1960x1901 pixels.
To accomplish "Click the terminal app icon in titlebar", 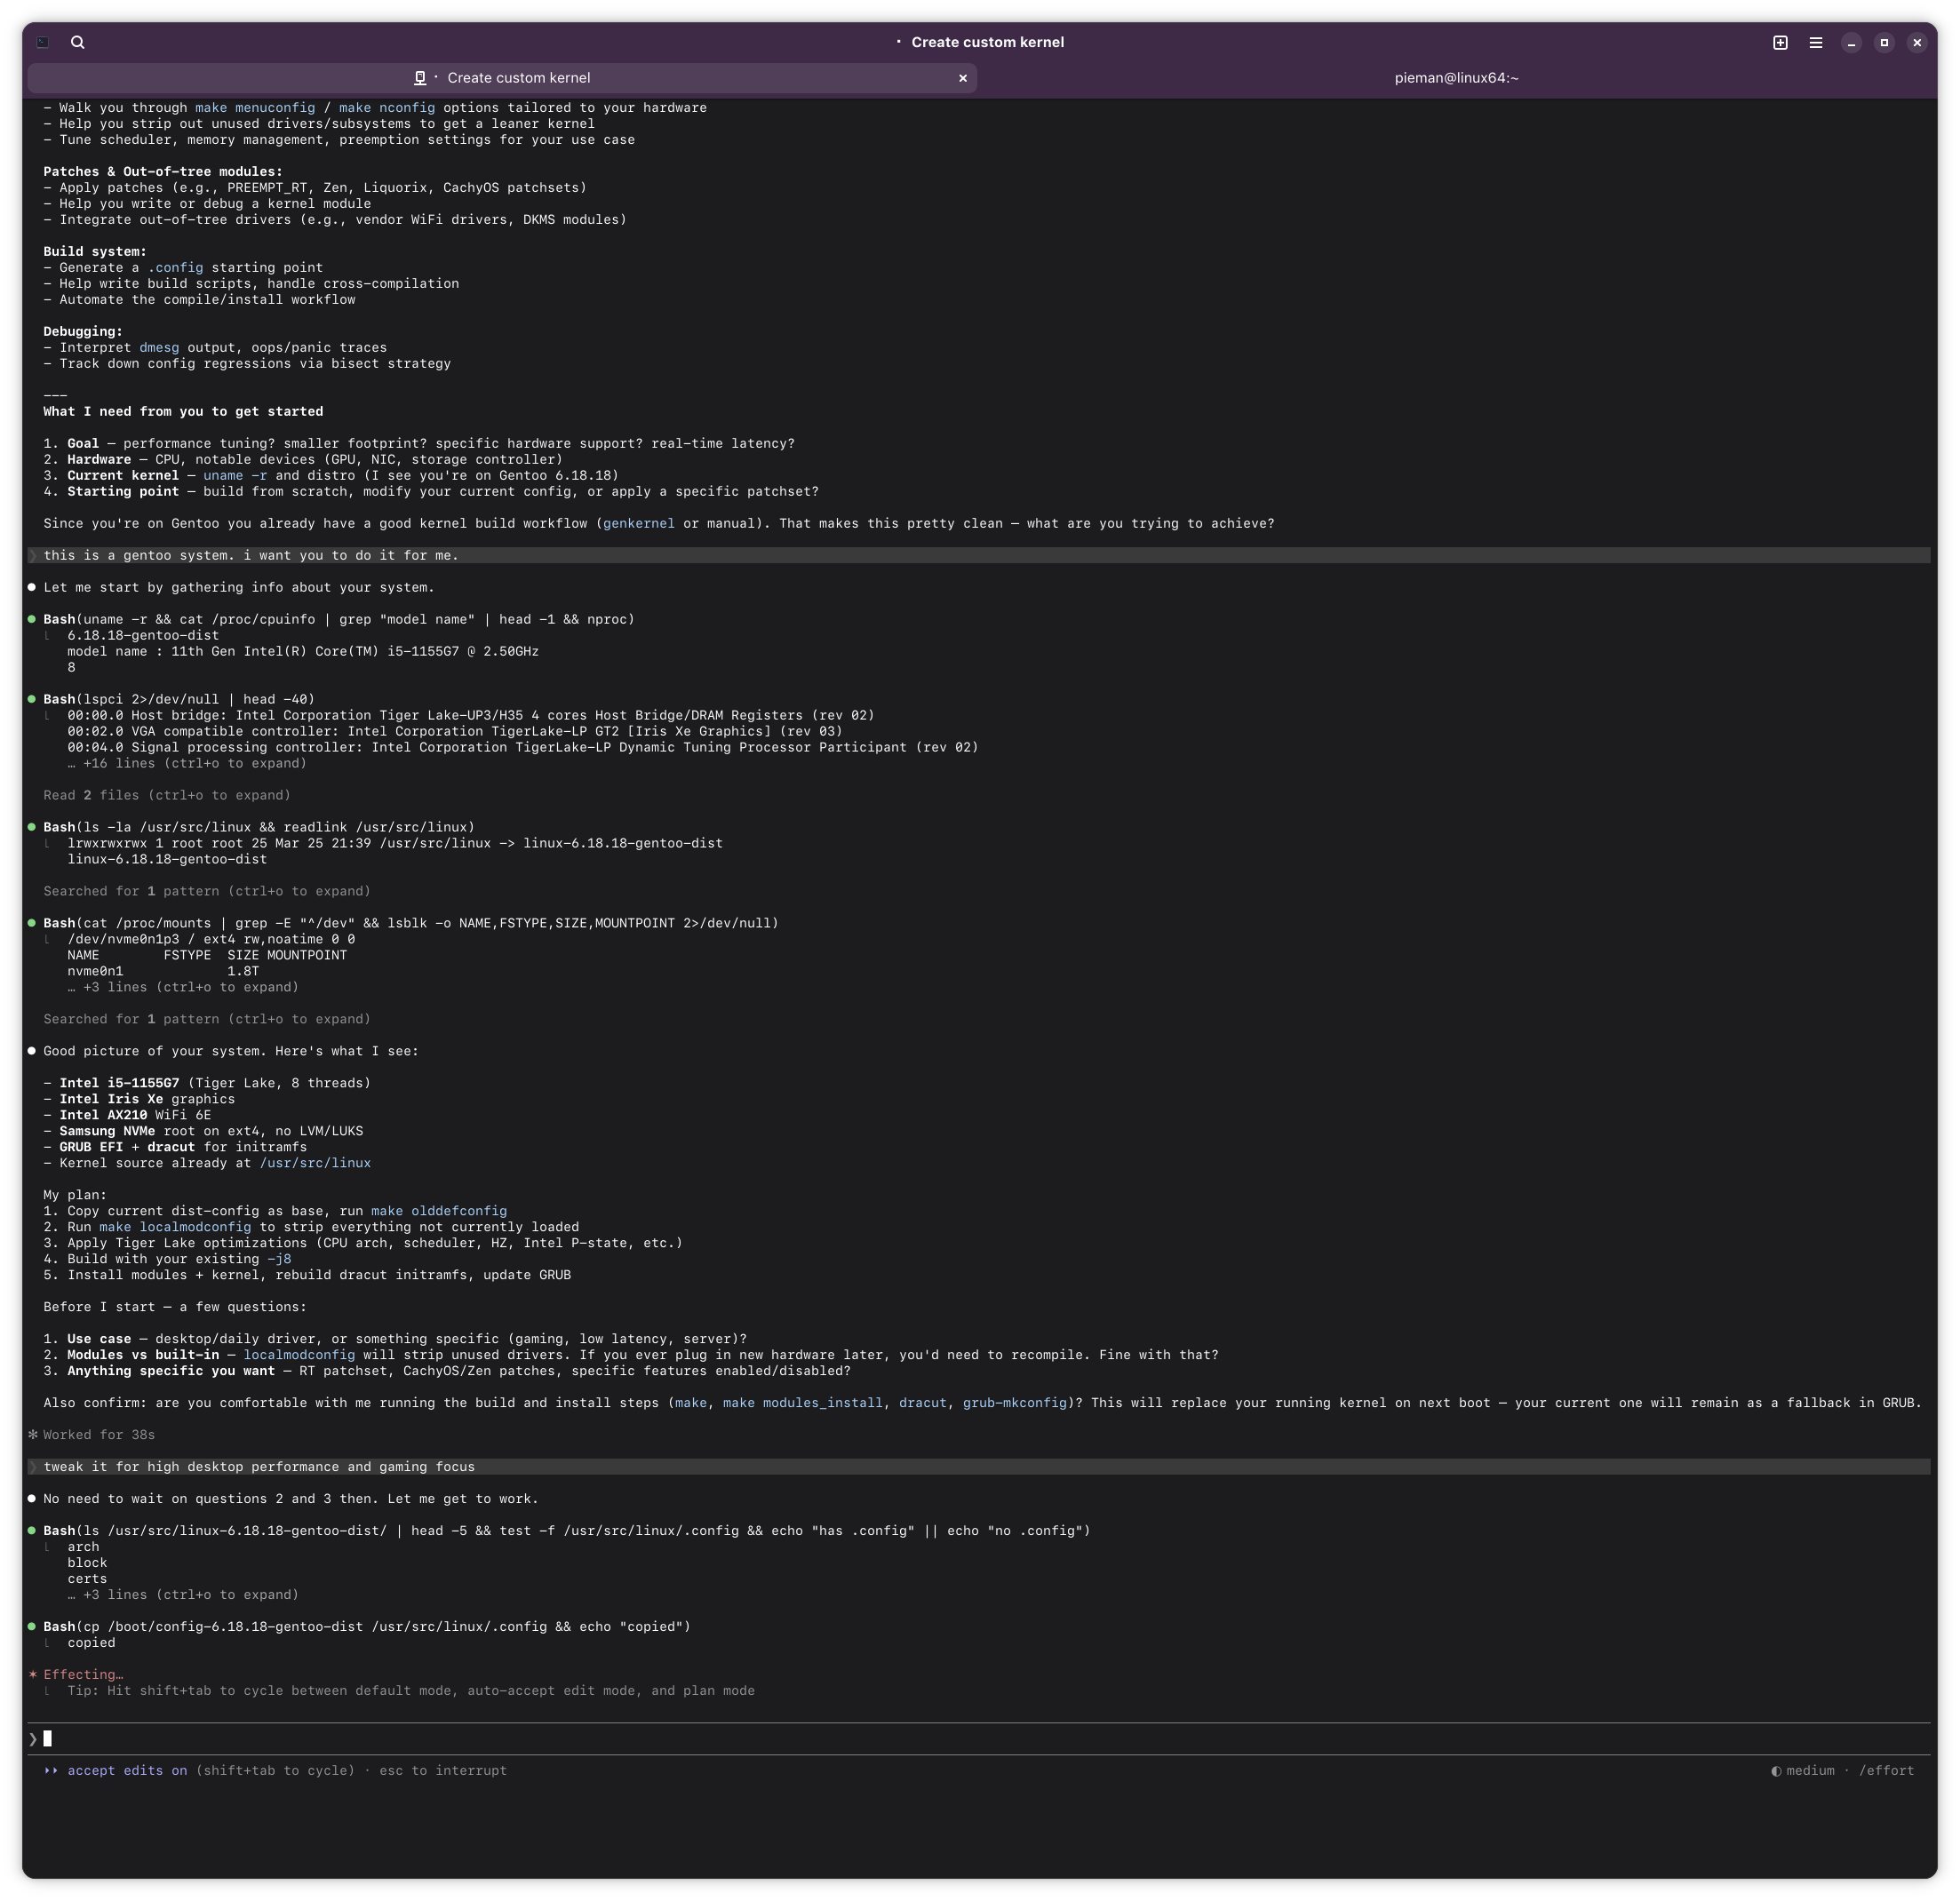I will 43,42.
